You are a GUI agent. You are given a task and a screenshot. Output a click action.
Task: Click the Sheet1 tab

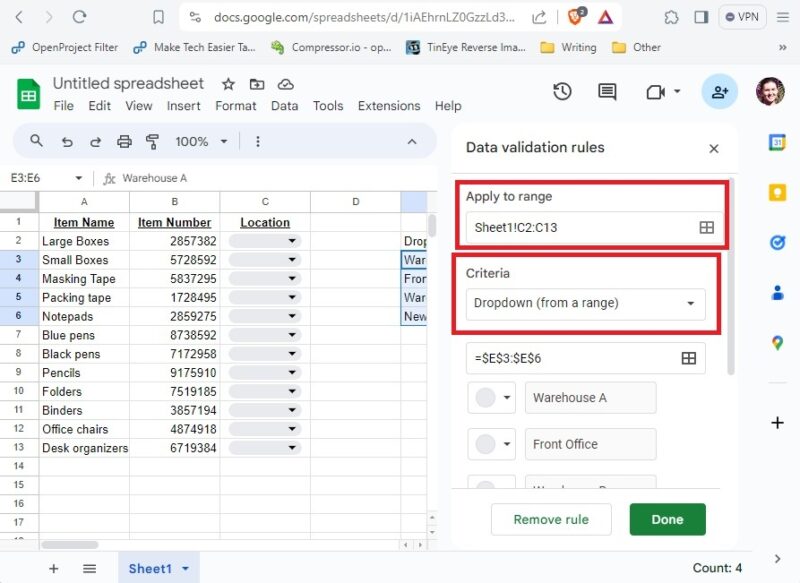(150, 567)
